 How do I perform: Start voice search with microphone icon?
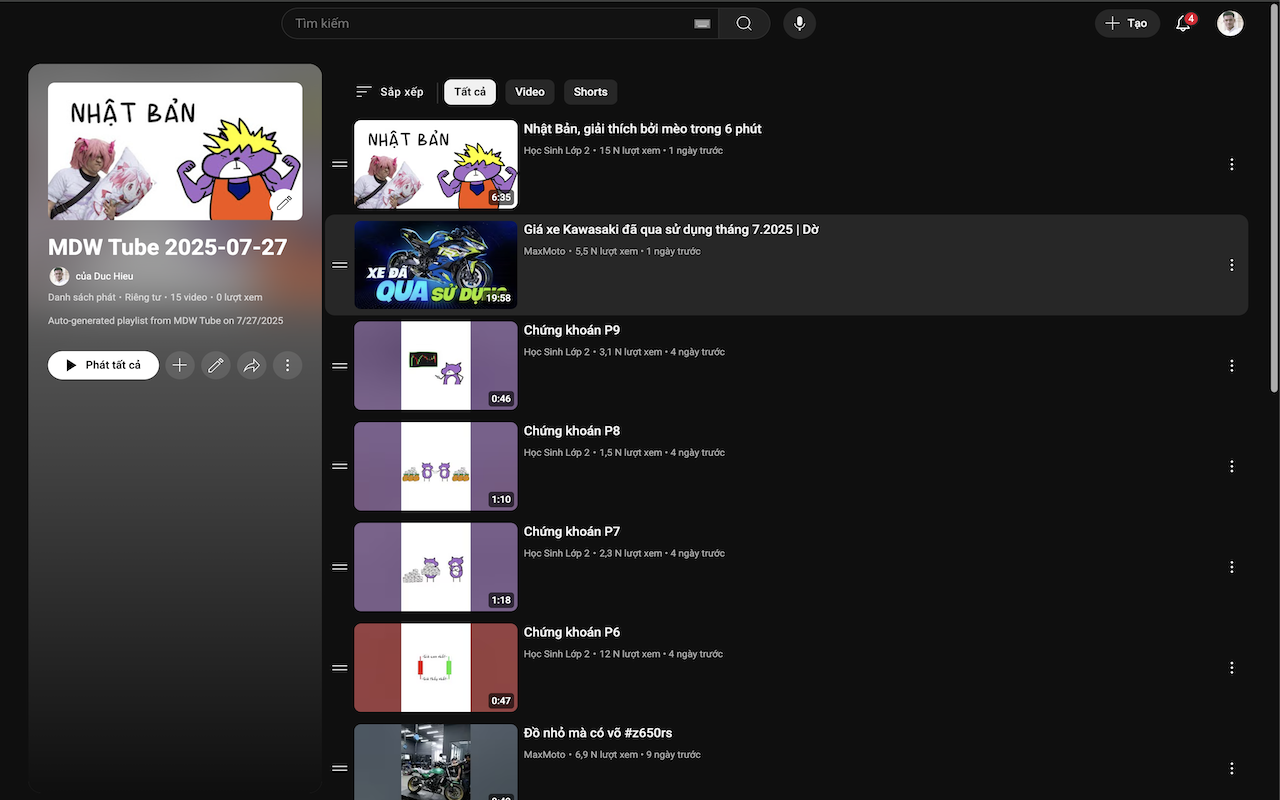point(799,23)
